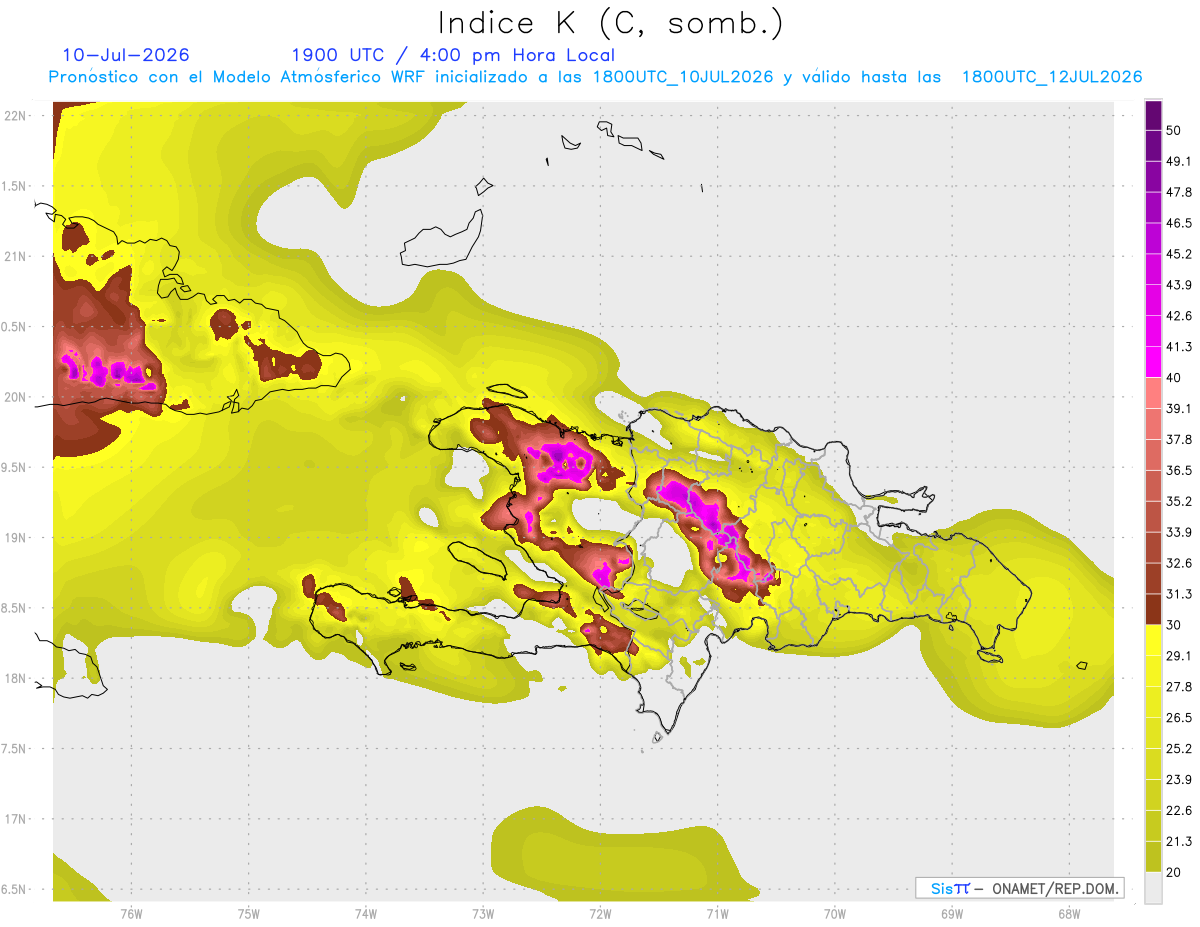This screenshot has height=927, width=1200.
Task: Click the 'ONAMET/REP.DOM.' credit label
Action: [x=1054, y=888]
